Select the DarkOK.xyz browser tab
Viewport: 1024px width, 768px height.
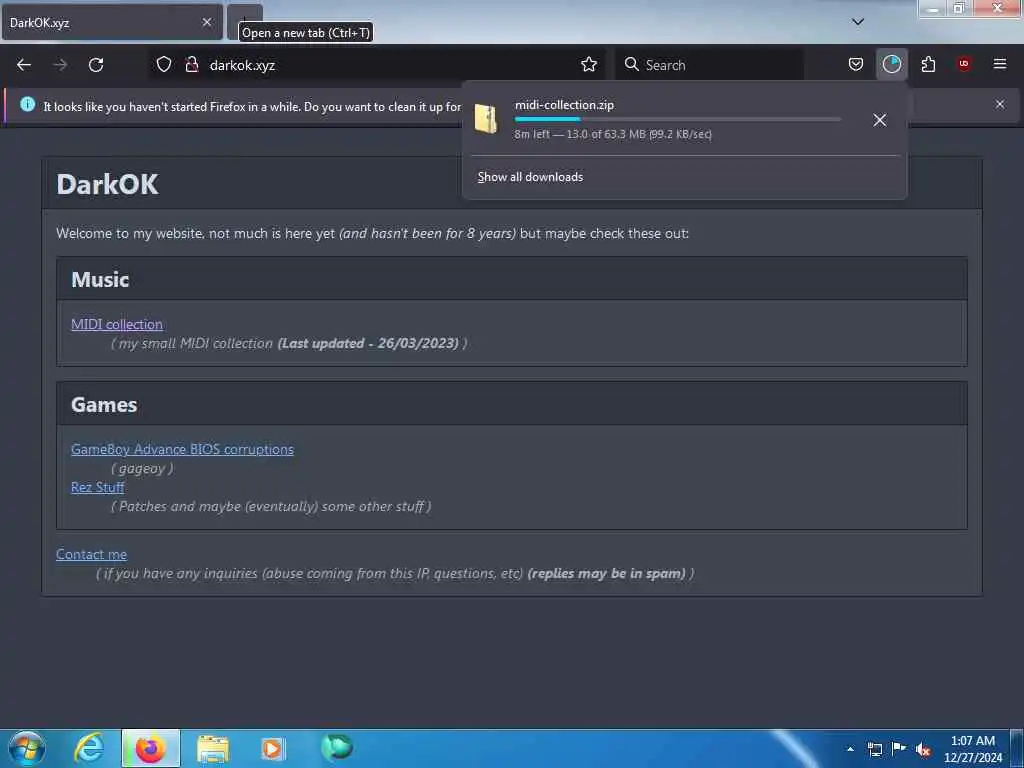click(112, 22)
